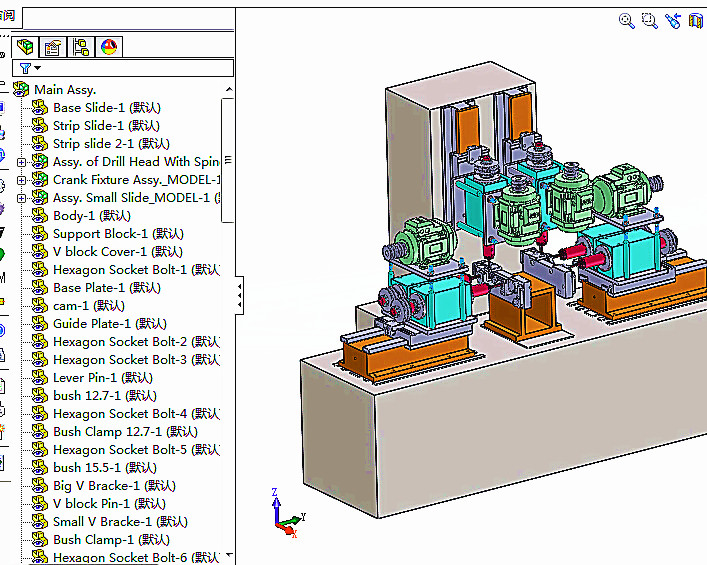This screenshot has width=707, height=565.
Task: Click the feature tree scroll up arrow
Action: point(229,90)
